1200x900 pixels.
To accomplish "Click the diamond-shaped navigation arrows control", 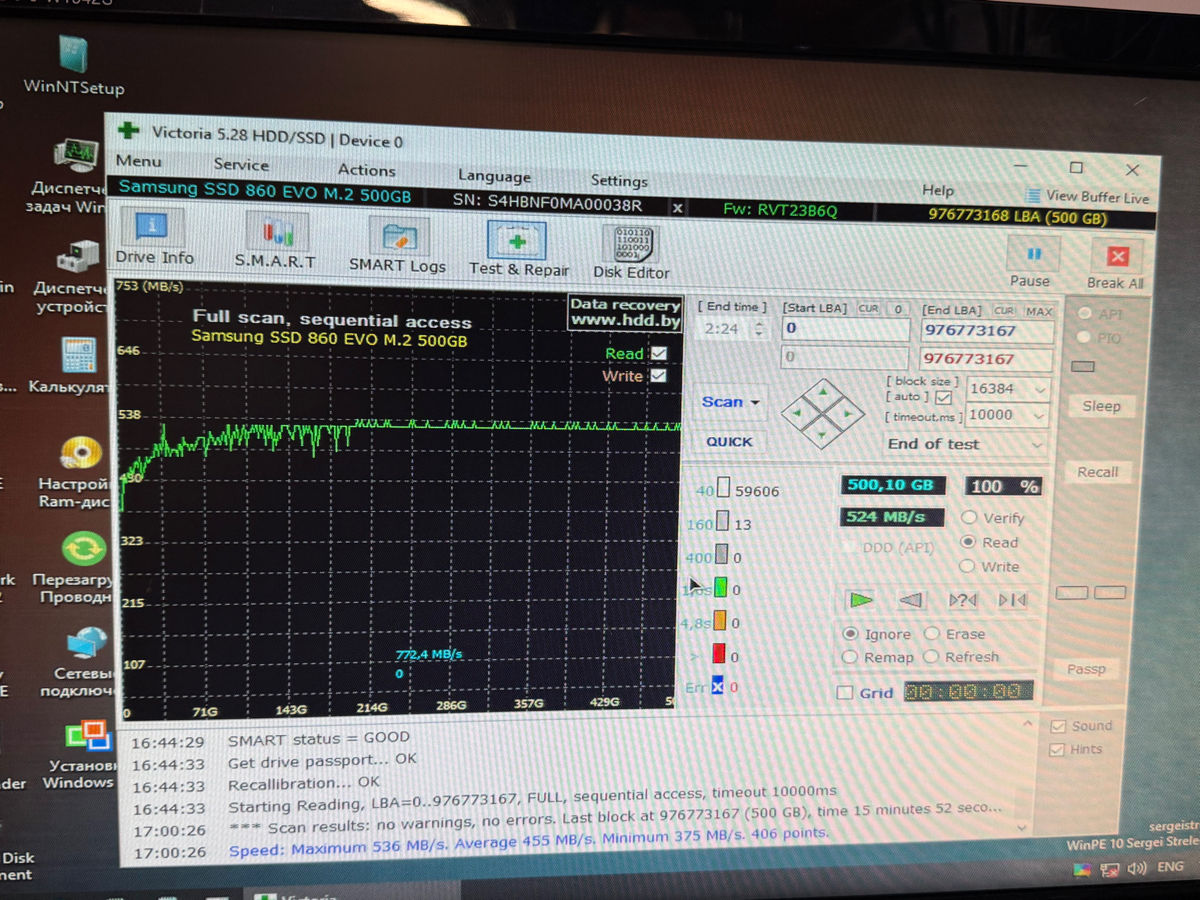I will tap(822, 411).
